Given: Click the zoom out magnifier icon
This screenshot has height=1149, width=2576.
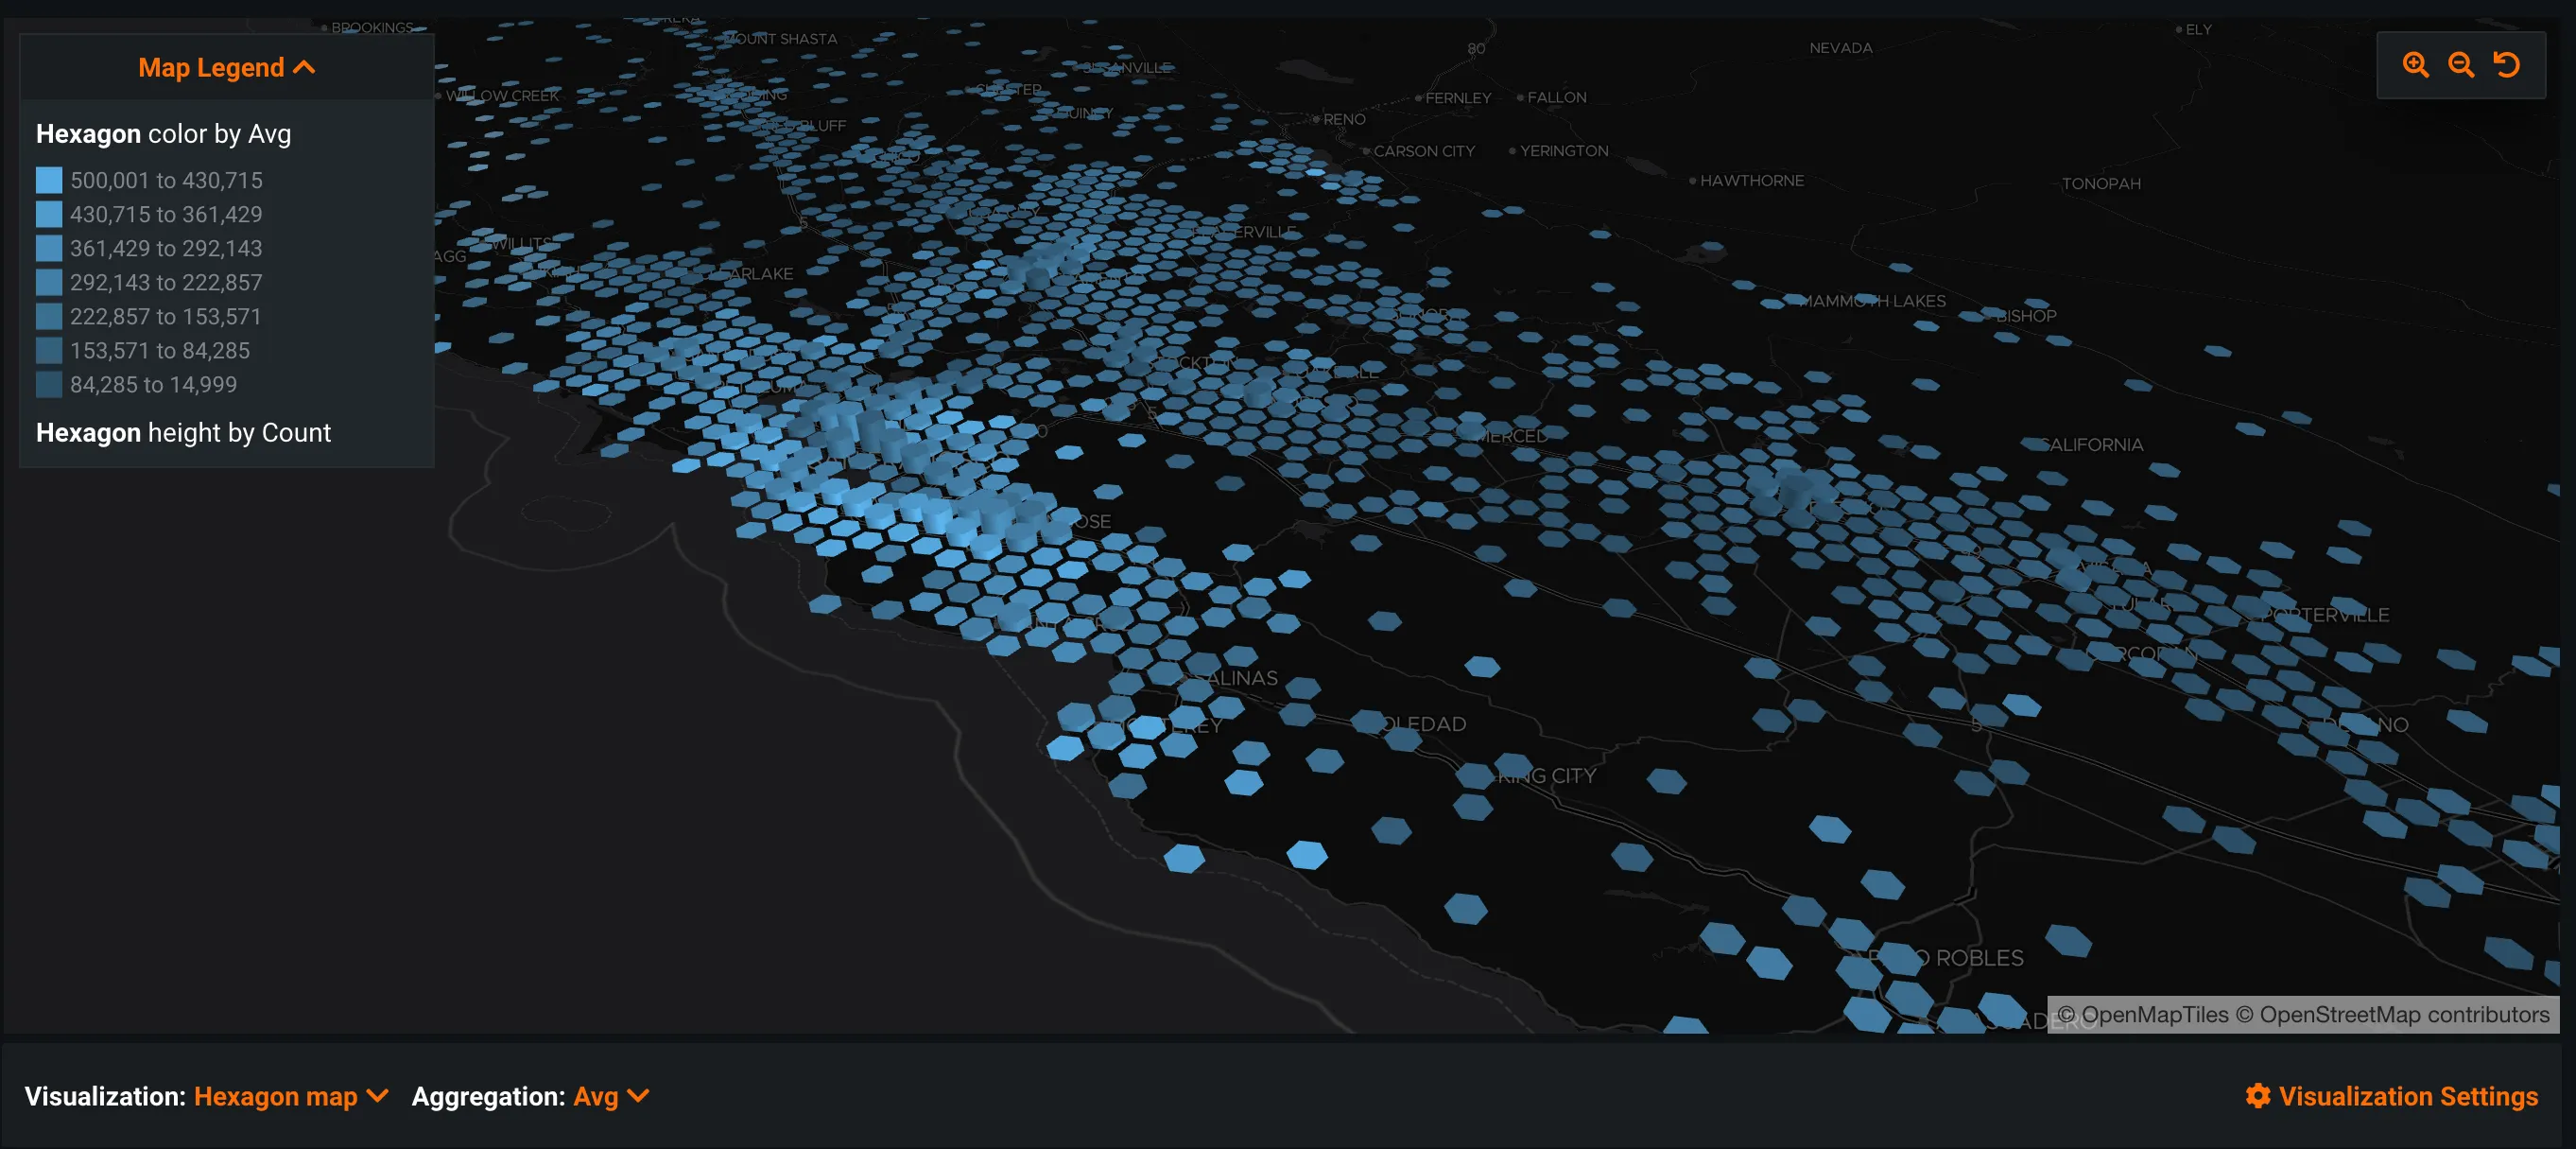Looking at the screenshot, I should pos(2461,65).
